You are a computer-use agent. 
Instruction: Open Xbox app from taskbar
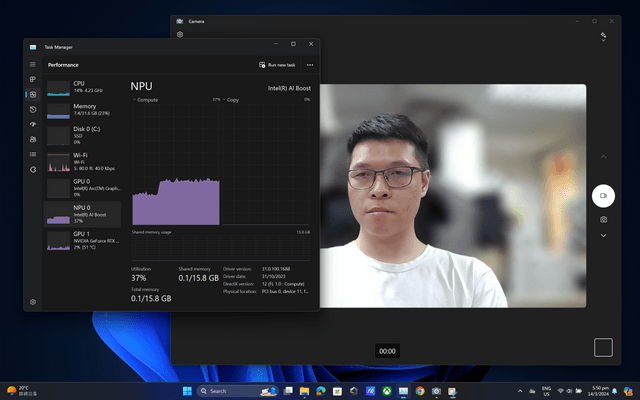pyautogui.click(x=387, y=391)
